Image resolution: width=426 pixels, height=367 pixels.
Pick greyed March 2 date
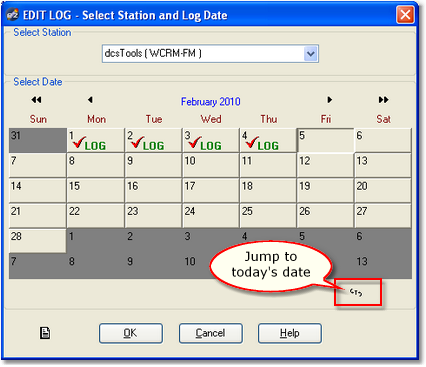tap(153, 241)
